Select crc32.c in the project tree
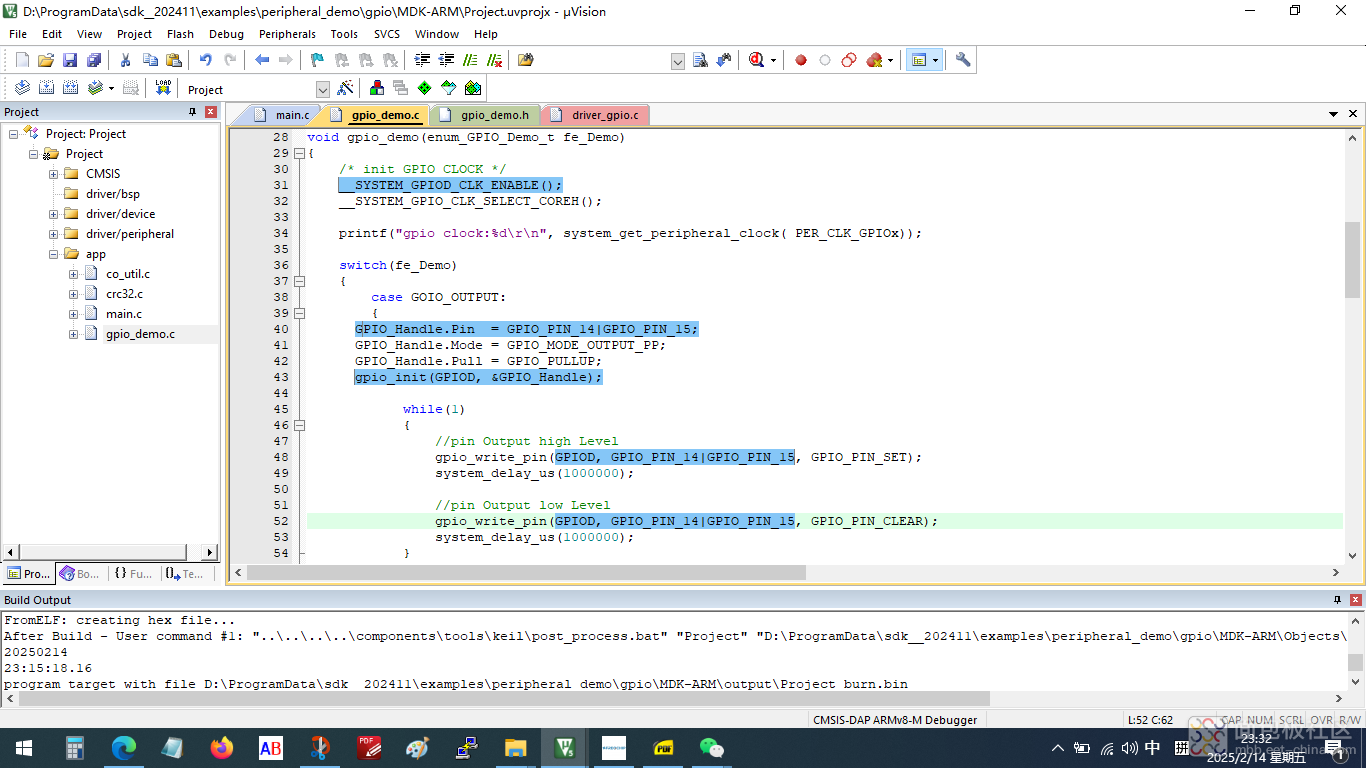Viewport: 1366px width, 768px height. coord(124,294)
